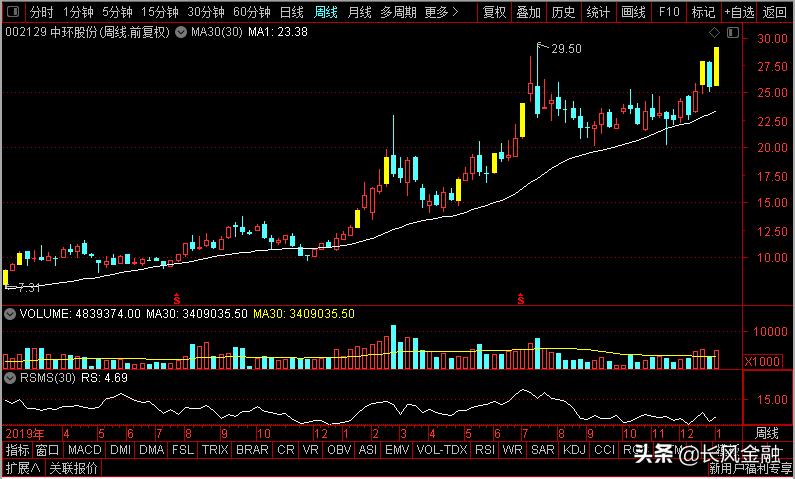The width and height of the screenshot is (795, 479).
Task: Expand the RSMS(30) indicator dropdown
Action: point(9,378)
